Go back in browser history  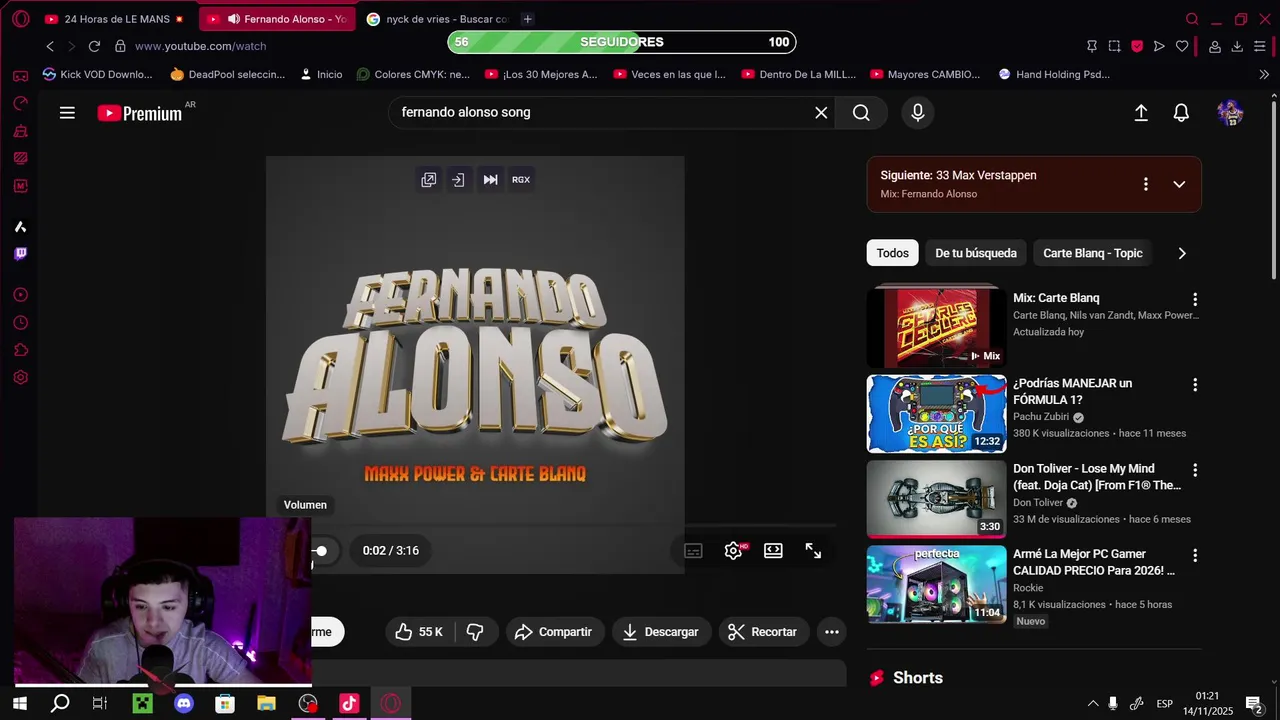(50, 46)
